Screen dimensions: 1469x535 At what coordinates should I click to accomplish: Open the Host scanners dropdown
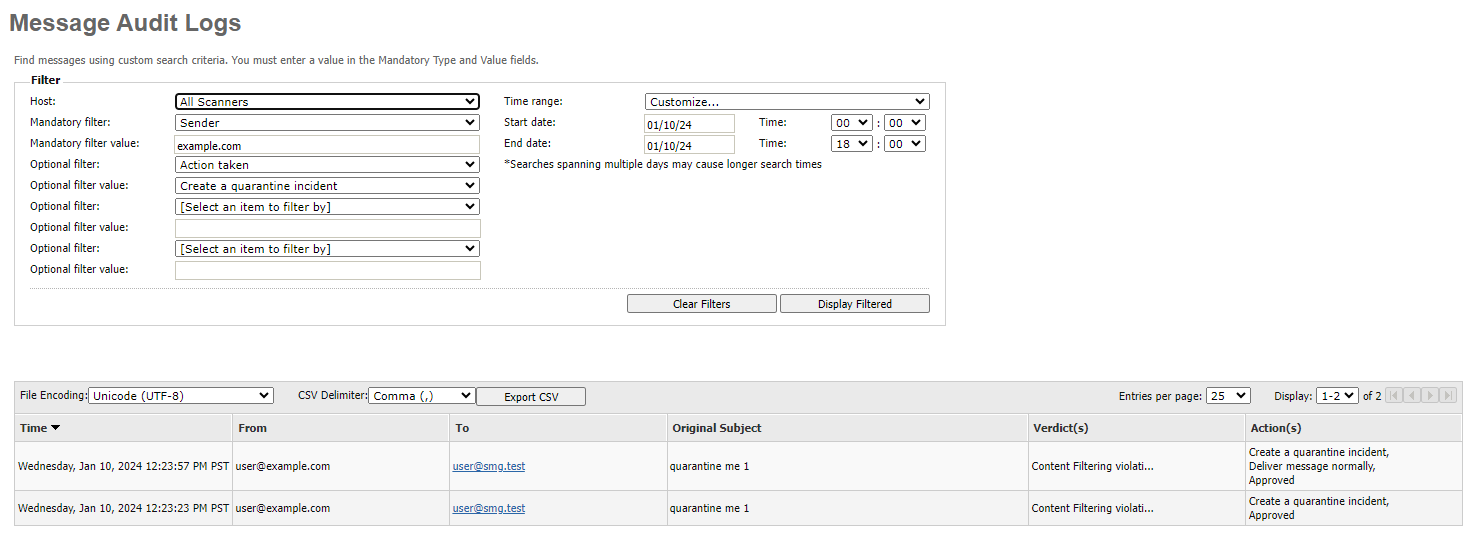[327, 102]
